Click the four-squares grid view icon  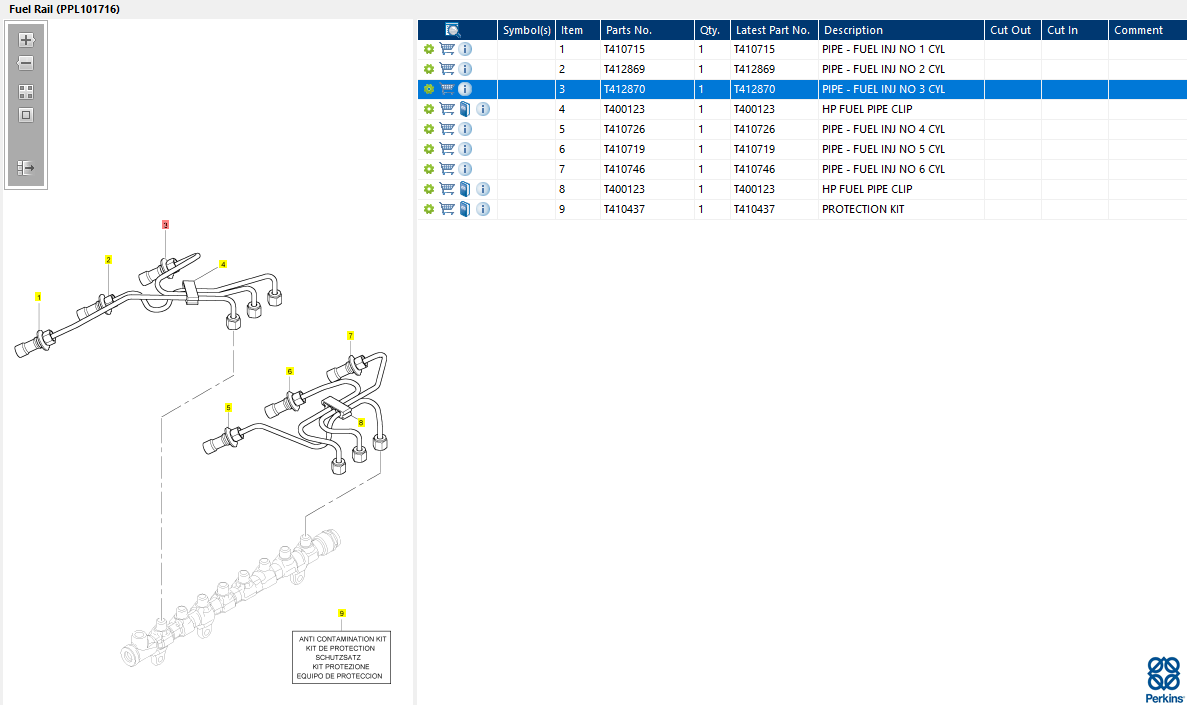click(x=26, y=92)
